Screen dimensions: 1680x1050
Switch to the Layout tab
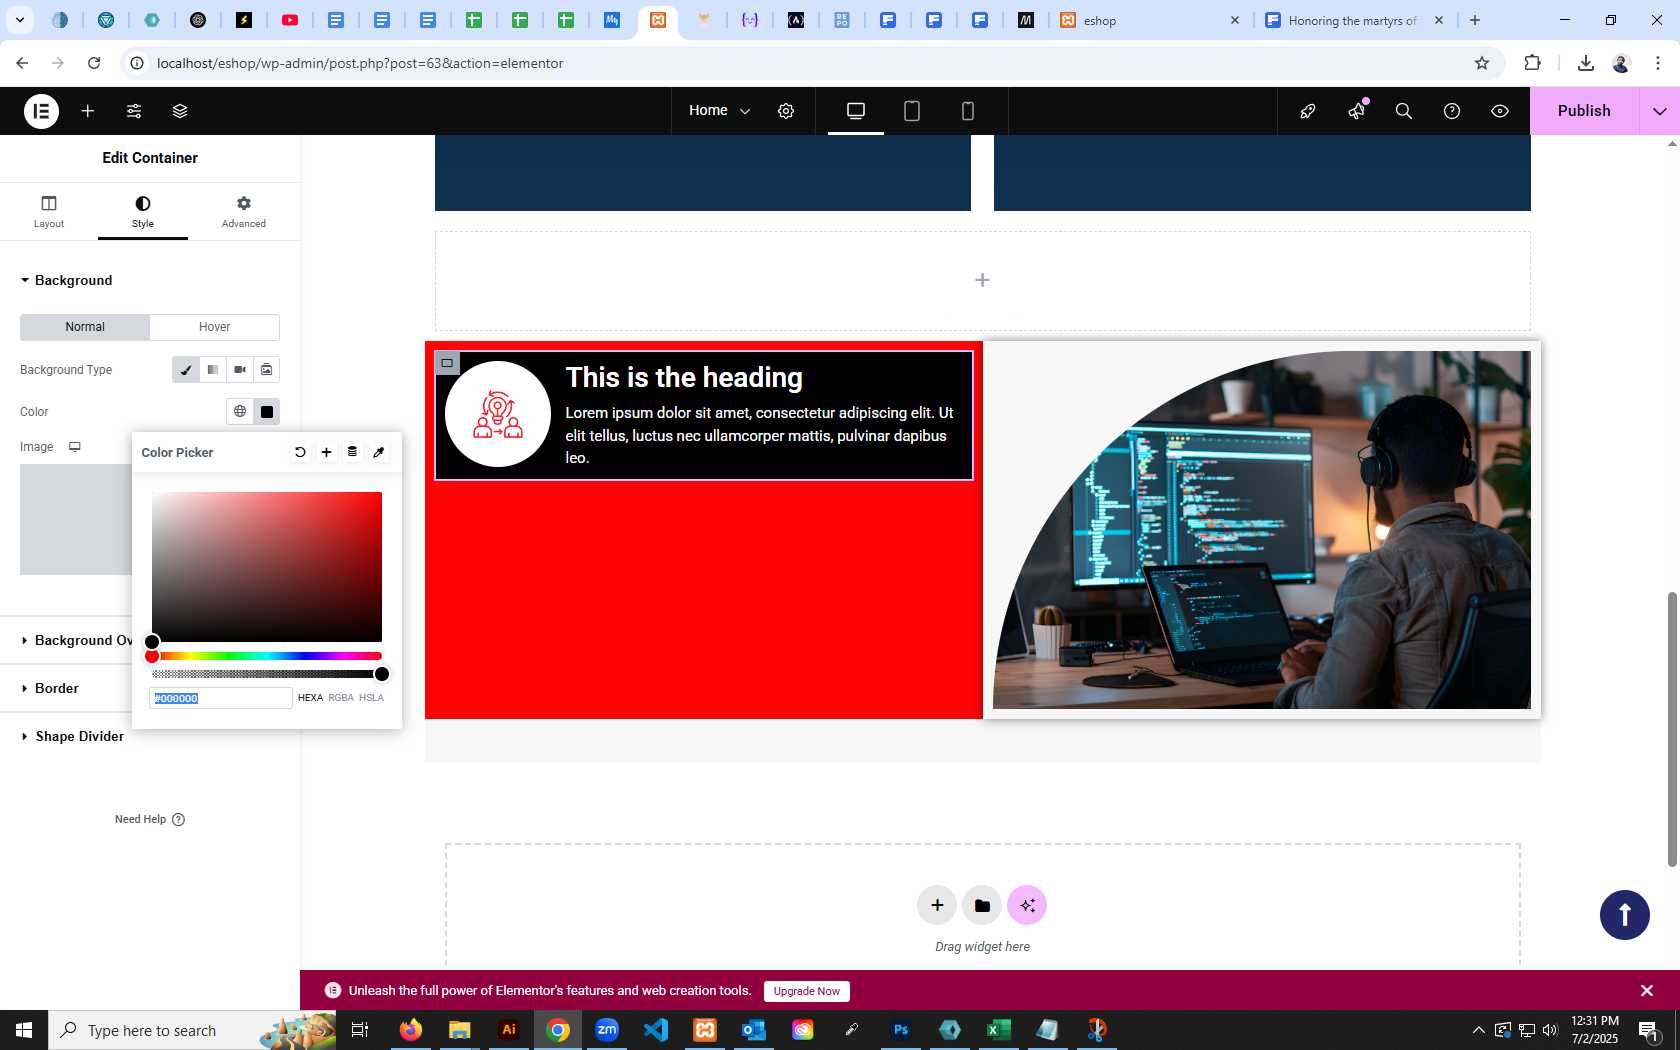(49, 211)
